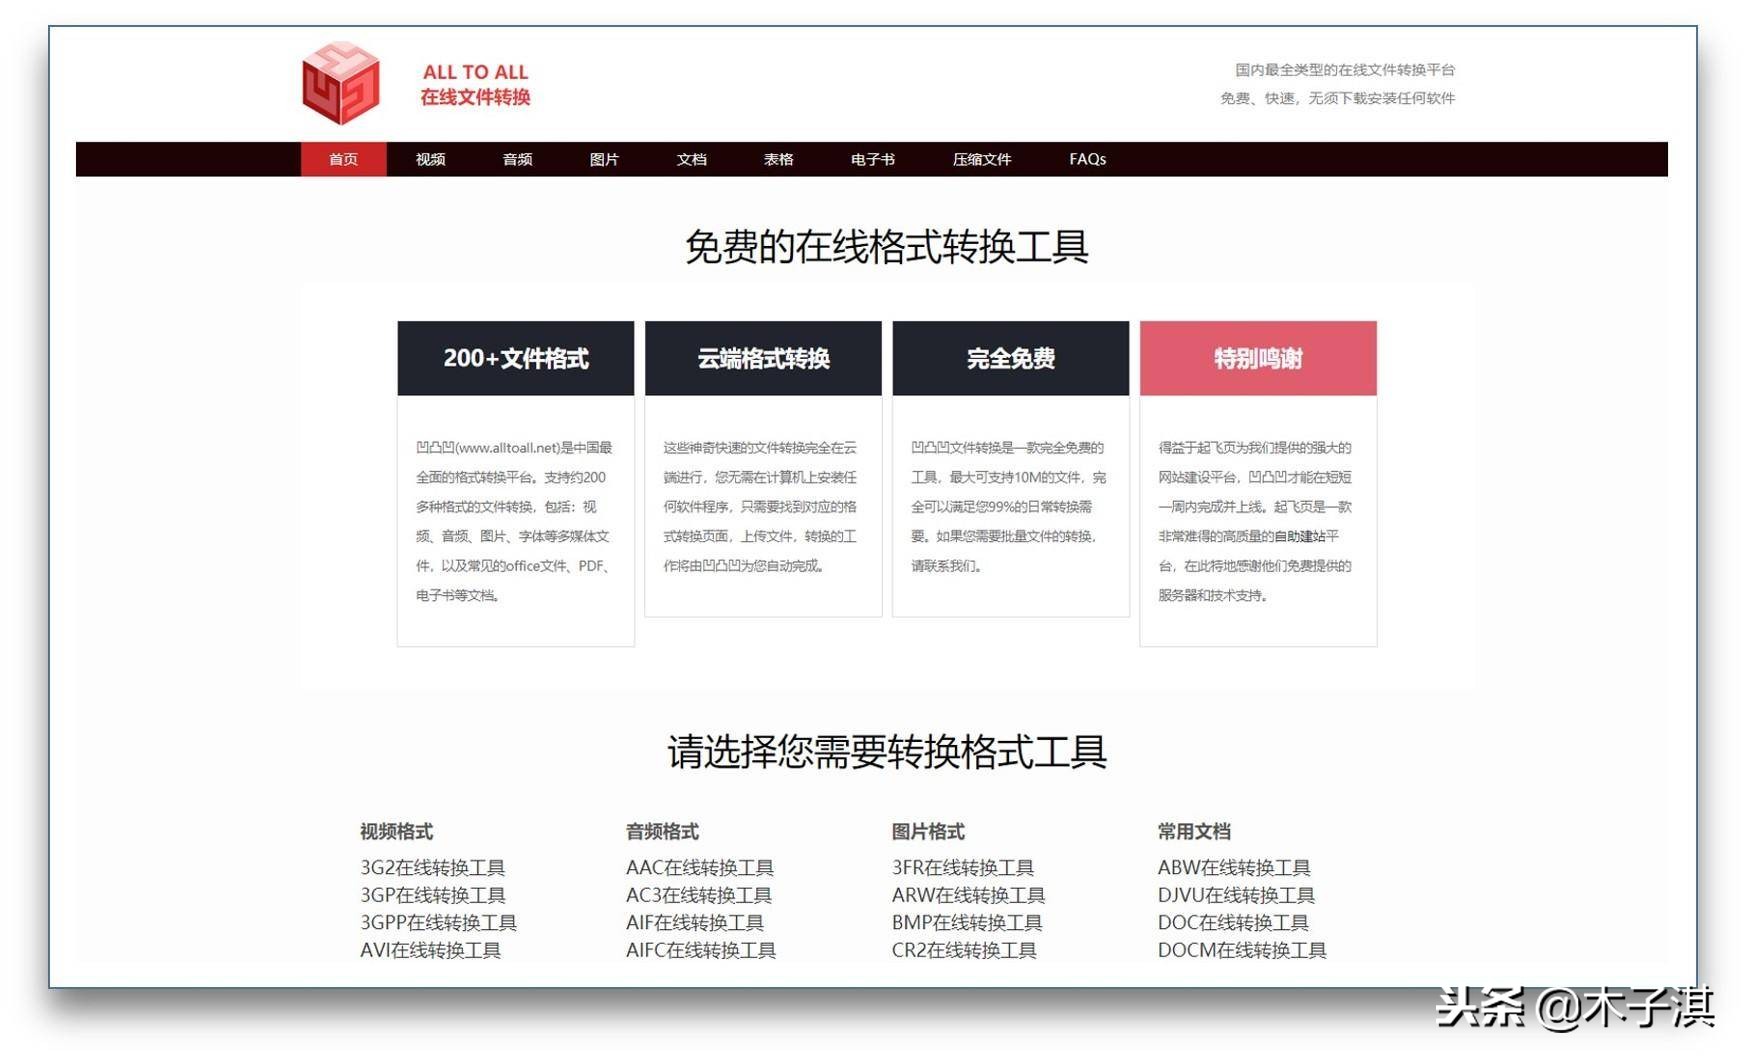Open the 文档 category tab
Screen dimensions: 1746x1060
691,158
